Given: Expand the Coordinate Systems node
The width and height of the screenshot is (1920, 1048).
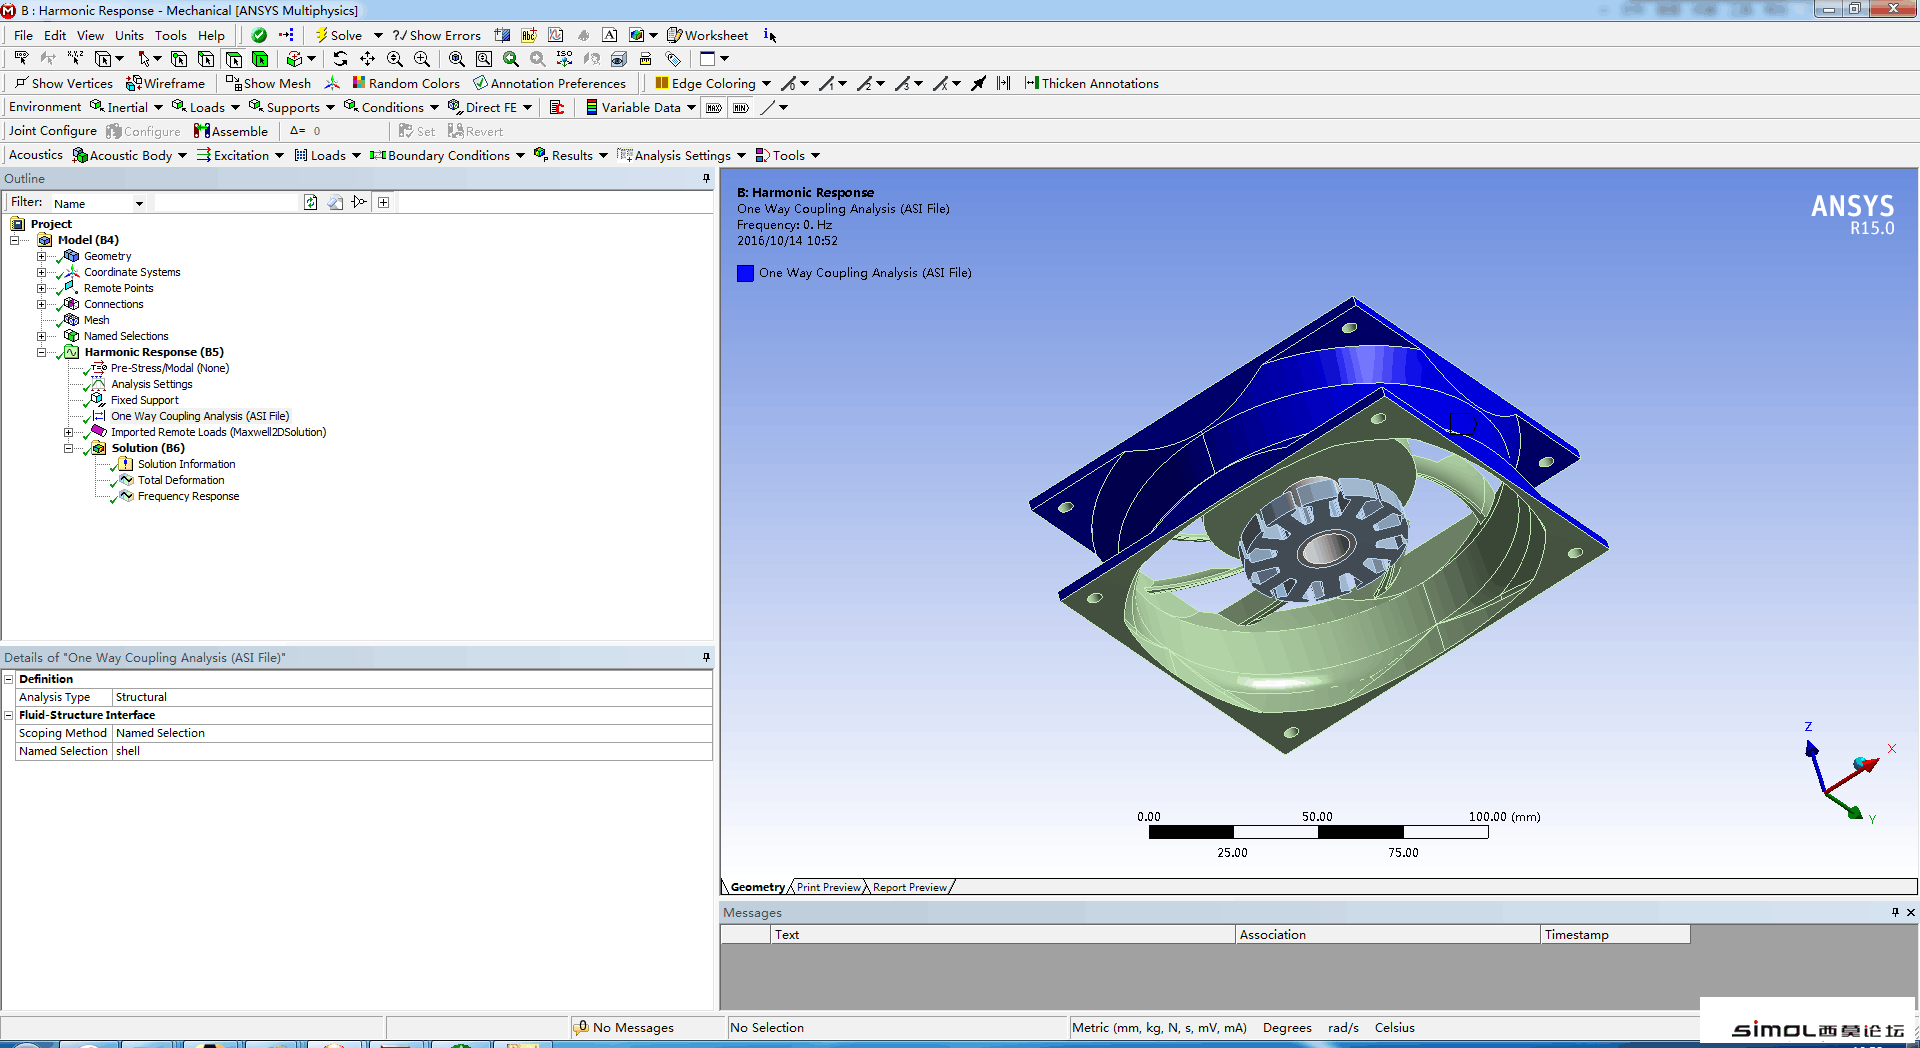Looking at the screenshot, I should 41,272.
